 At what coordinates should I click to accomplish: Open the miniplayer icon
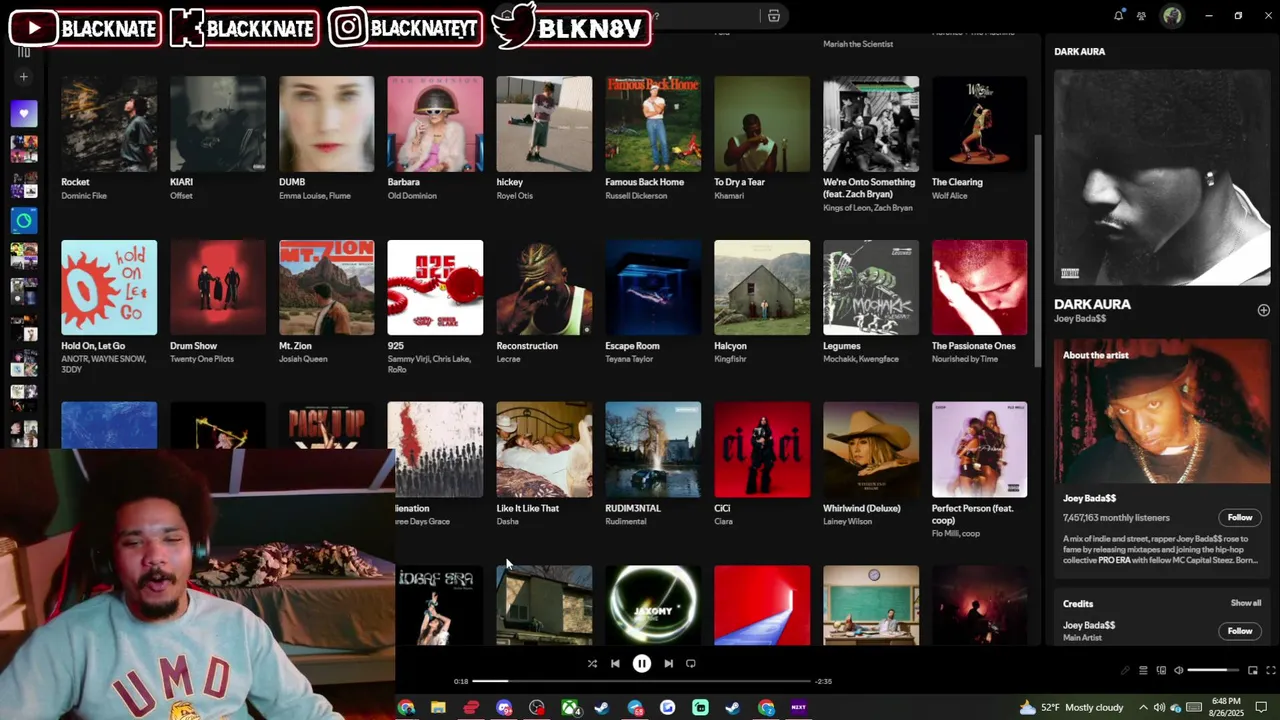tap(1252, 670)
